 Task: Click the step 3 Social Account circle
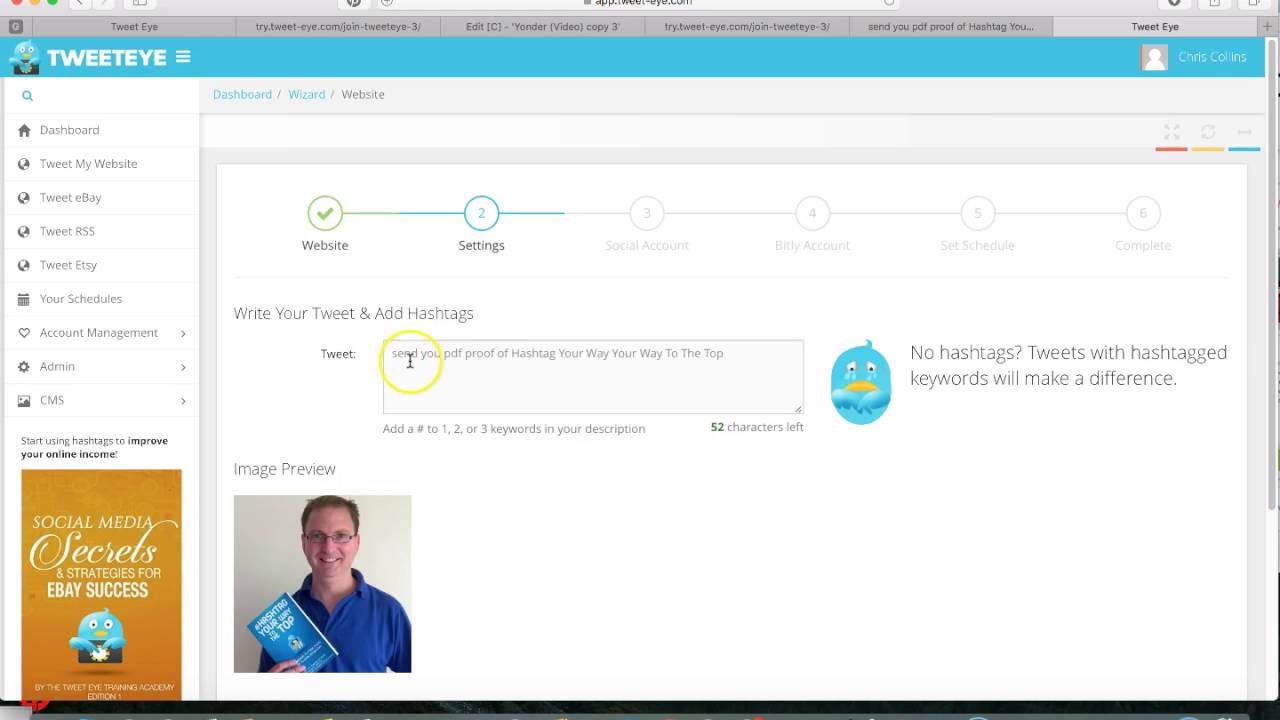(647, 213)
